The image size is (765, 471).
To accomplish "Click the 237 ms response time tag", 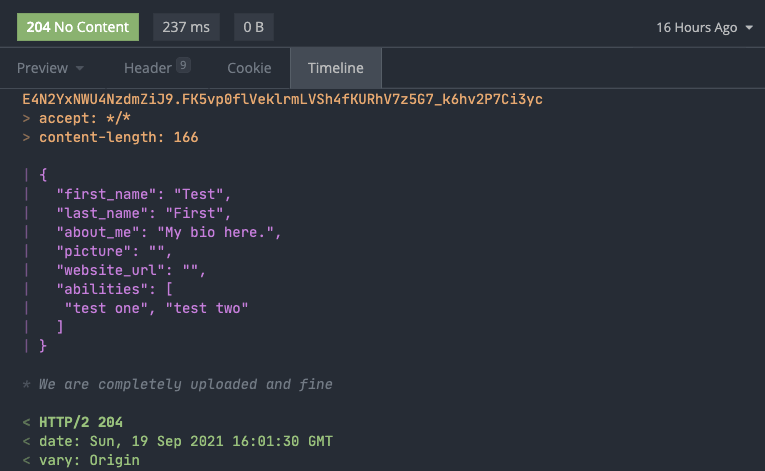I will coord(186,27).
